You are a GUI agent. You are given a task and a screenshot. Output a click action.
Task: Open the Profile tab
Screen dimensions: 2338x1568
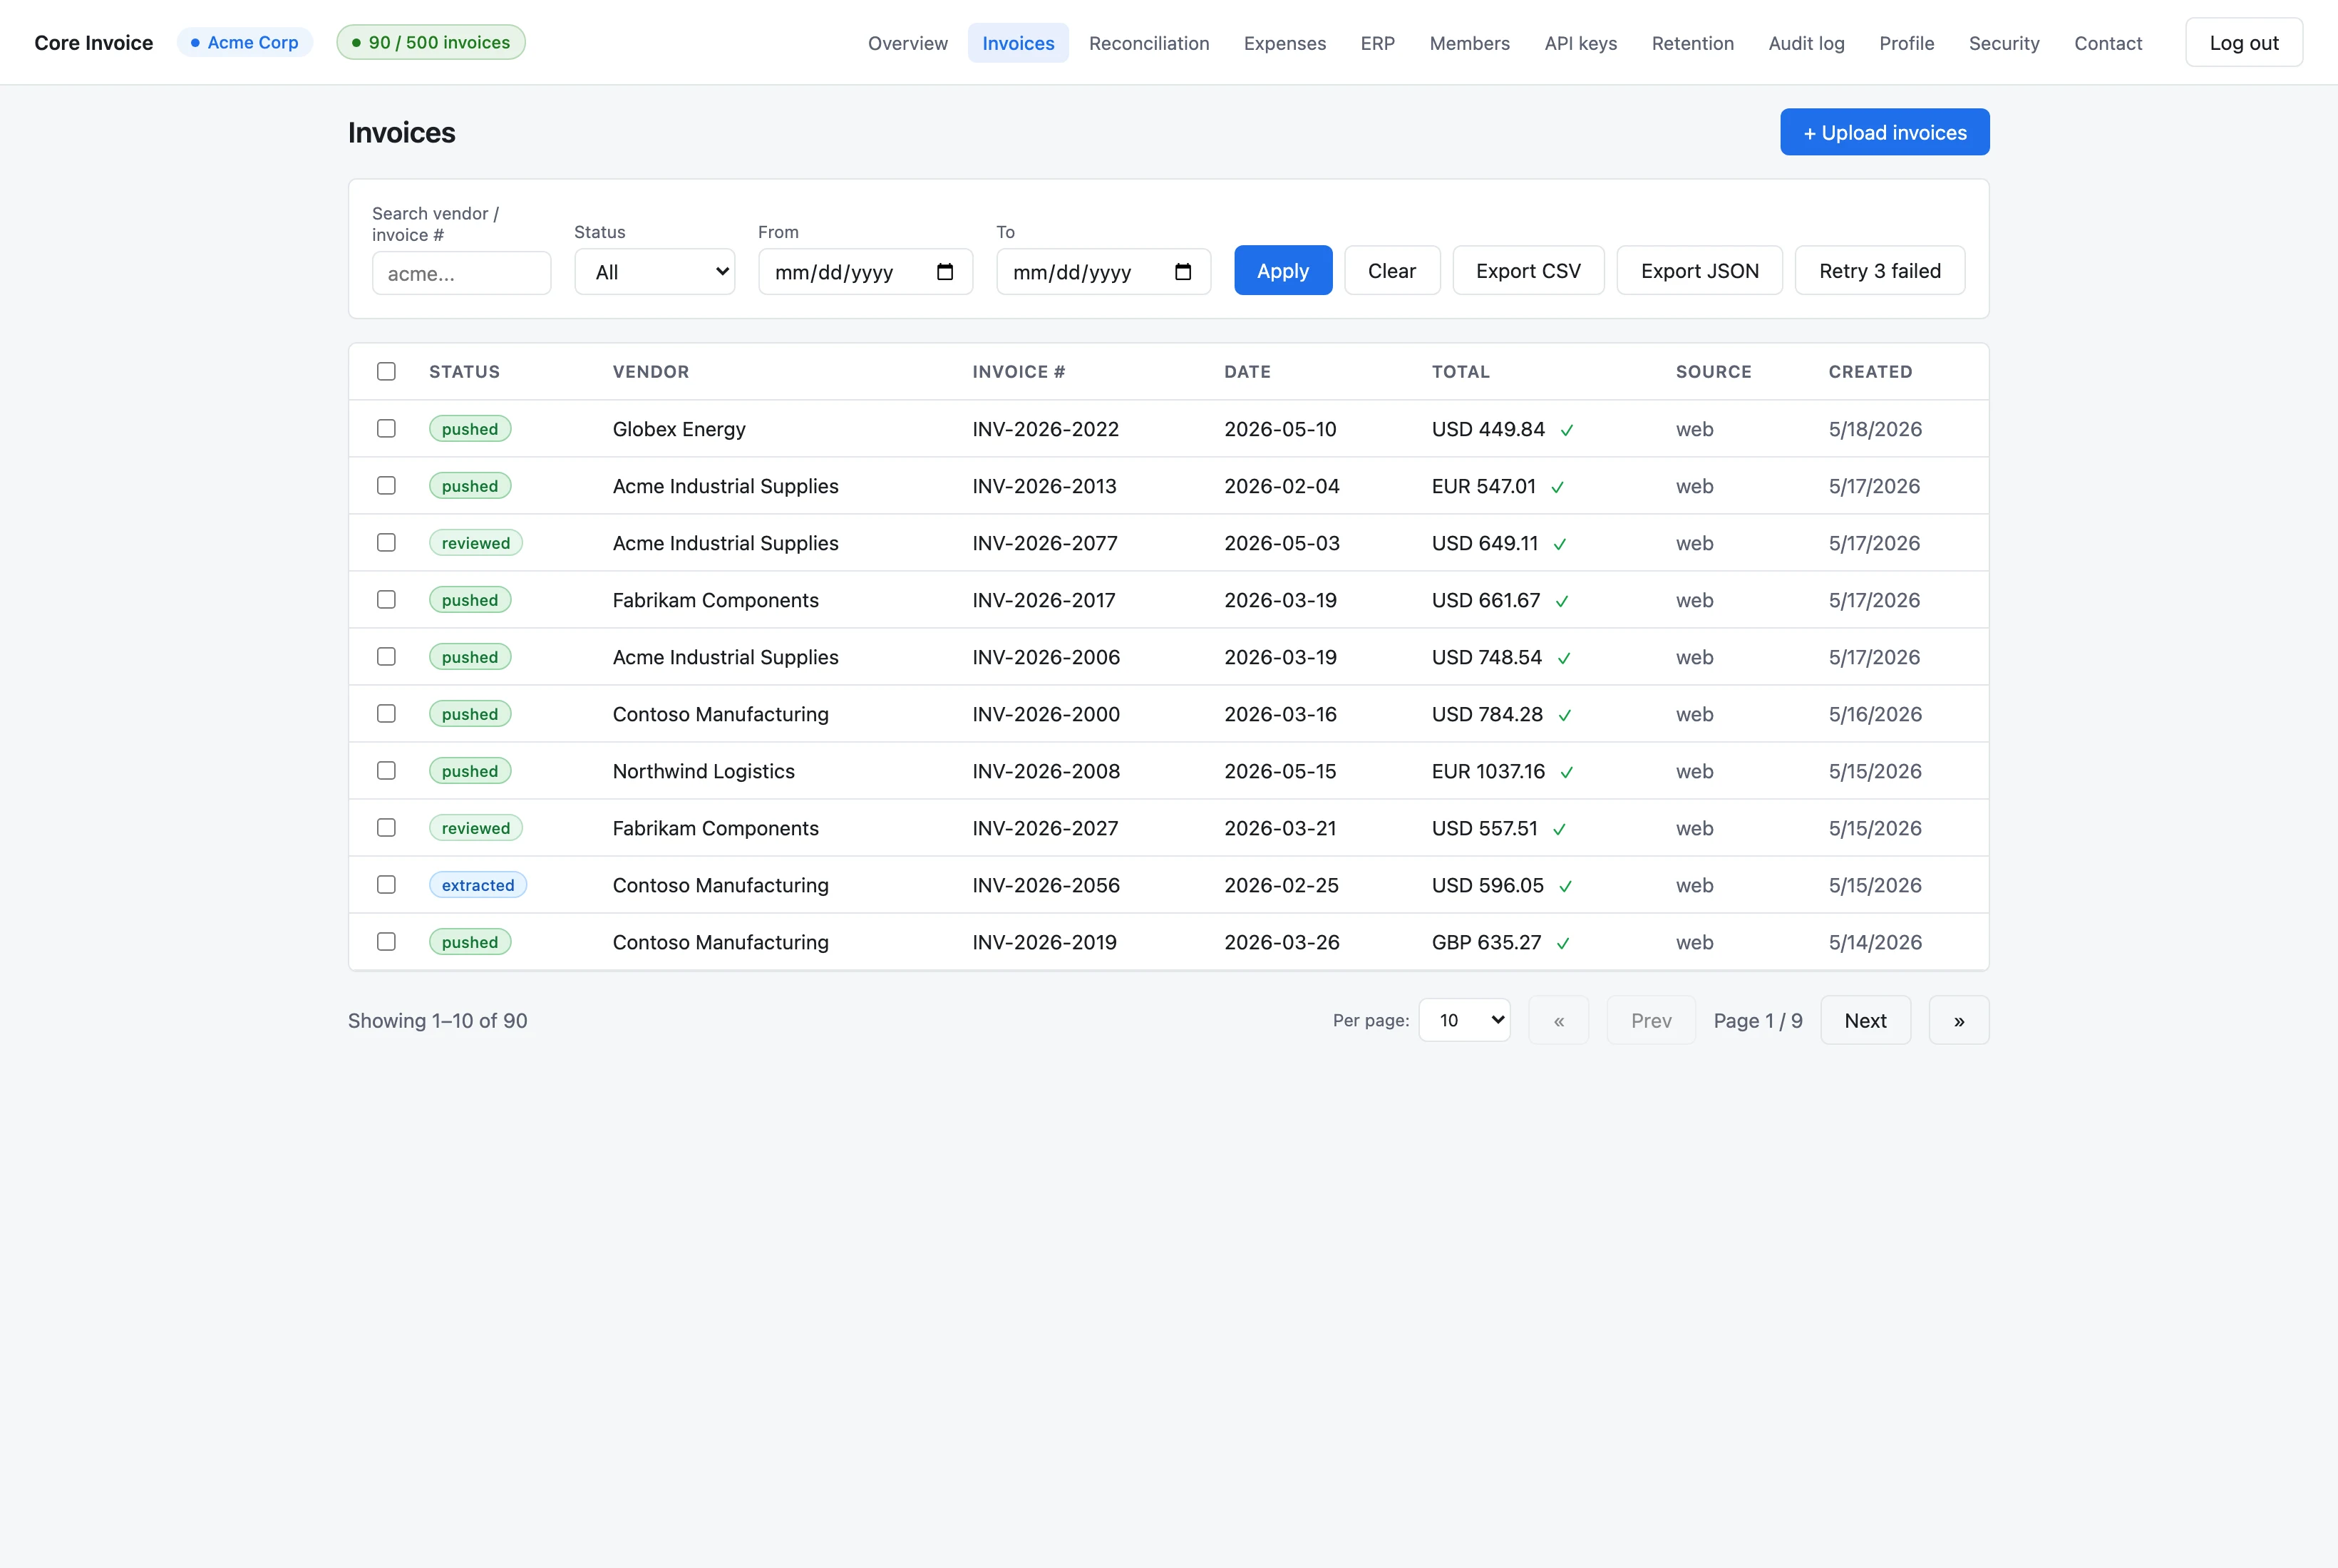tap(1906, 43)
